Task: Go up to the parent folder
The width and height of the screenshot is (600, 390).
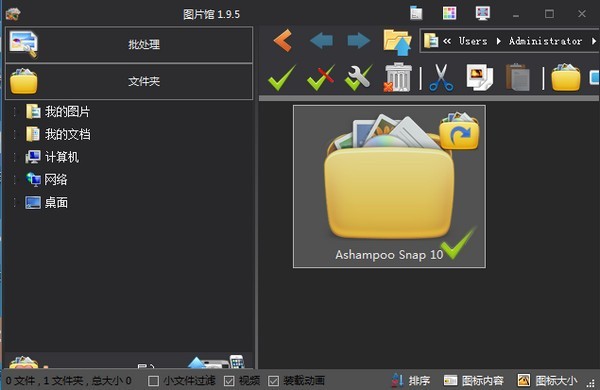Action: coord(397,42)
